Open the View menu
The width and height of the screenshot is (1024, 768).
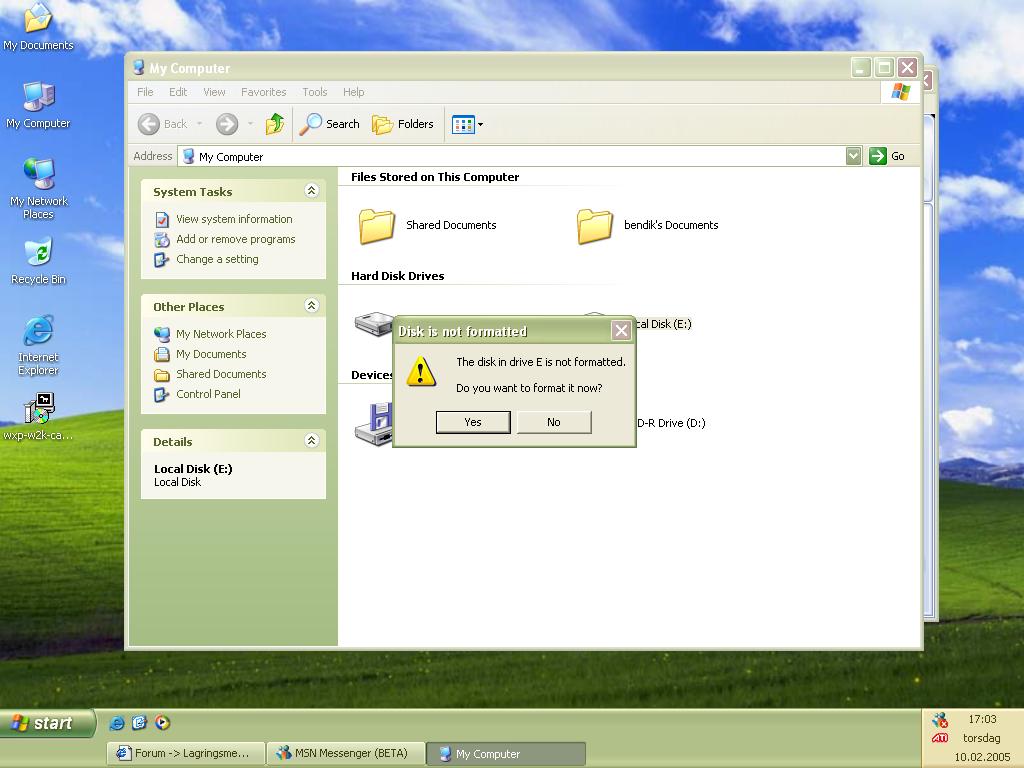[x=214, y=92]
